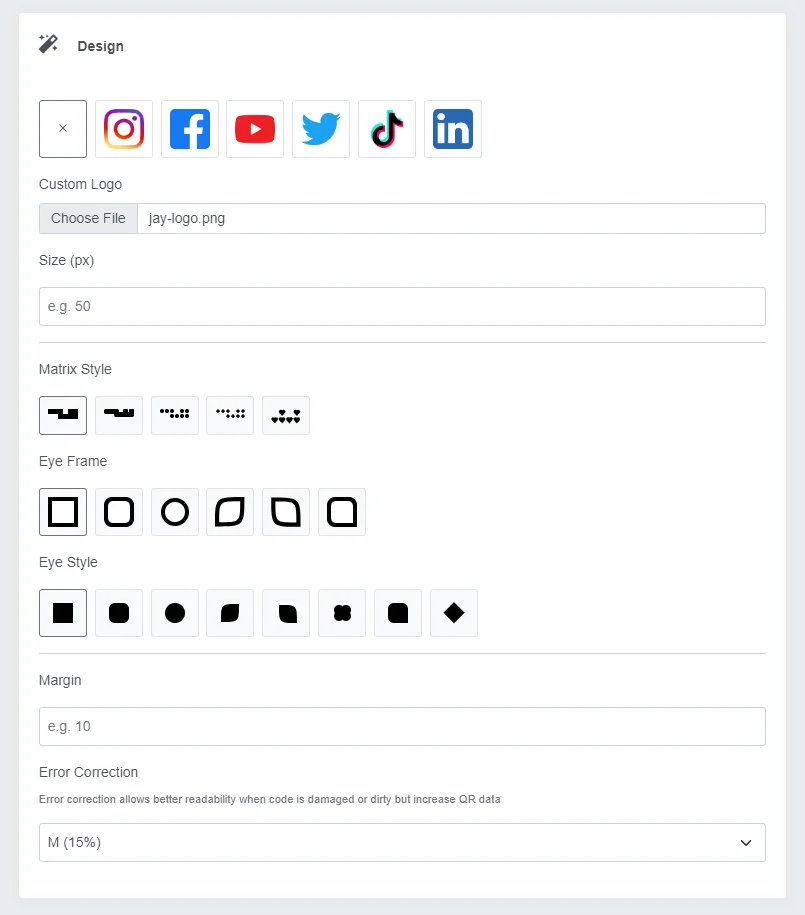Pick the hearts matrix style
This screenshot has width=805, height=915.
[x=286, y=415]
